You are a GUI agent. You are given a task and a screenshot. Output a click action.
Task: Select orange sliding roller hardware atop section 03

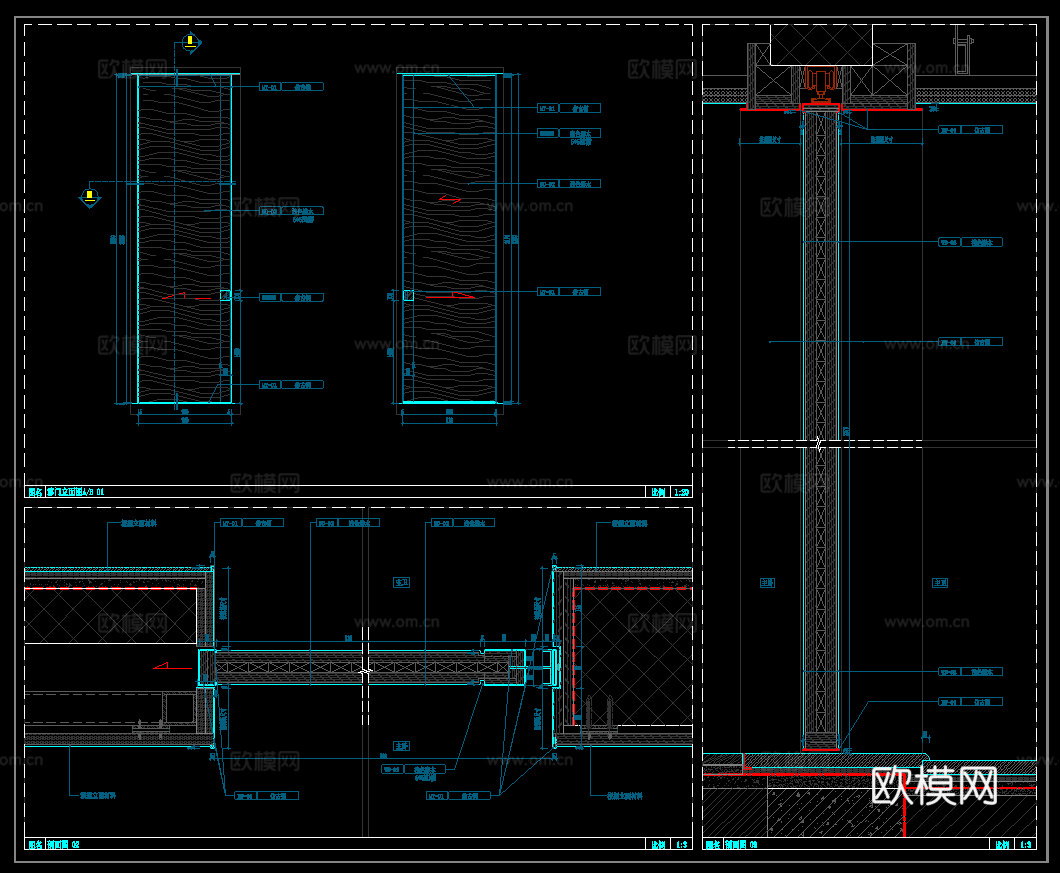pyautogui.click(x=821, y=84)
